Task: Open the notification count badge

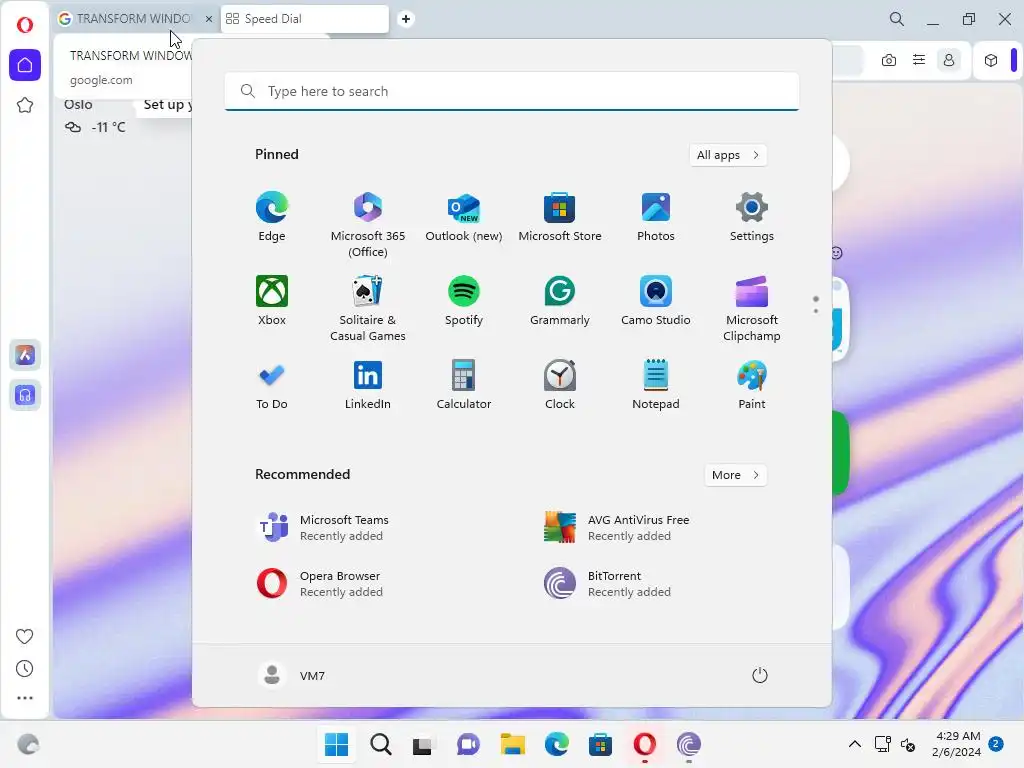Action: tap(996, 743)
